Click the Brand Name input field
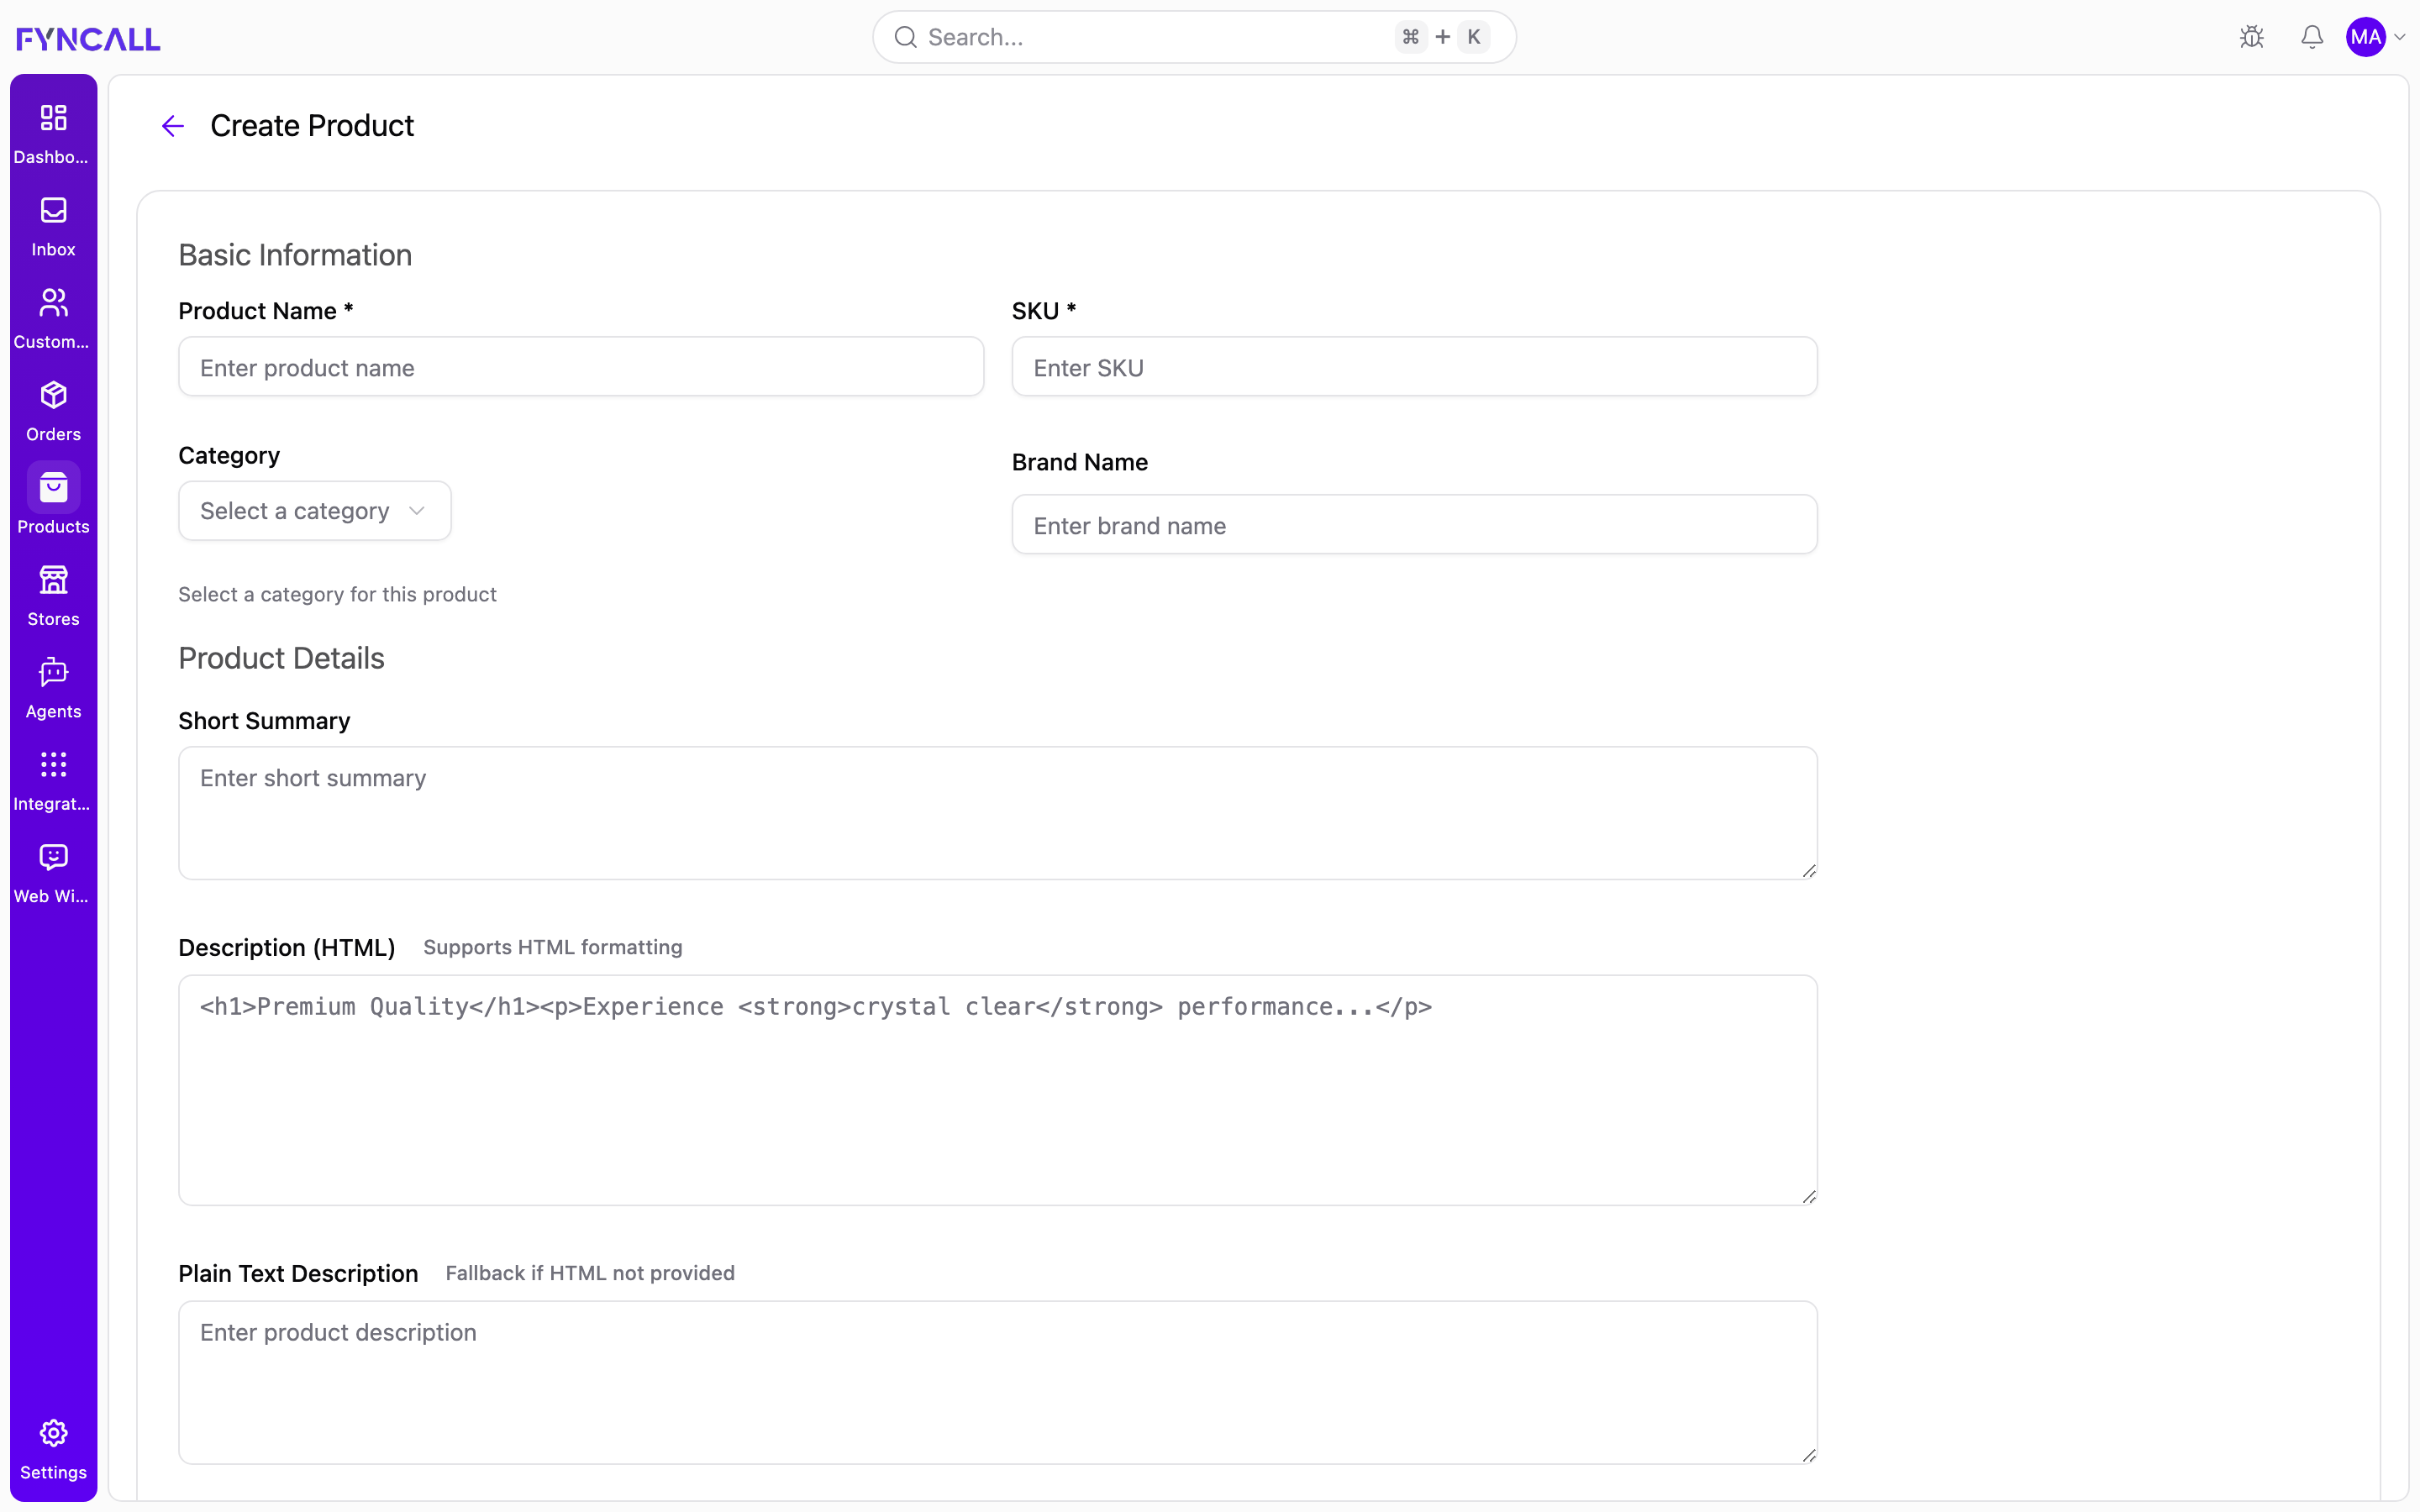This screenshot has height=1512, width=2420. tap(1414, 525)
